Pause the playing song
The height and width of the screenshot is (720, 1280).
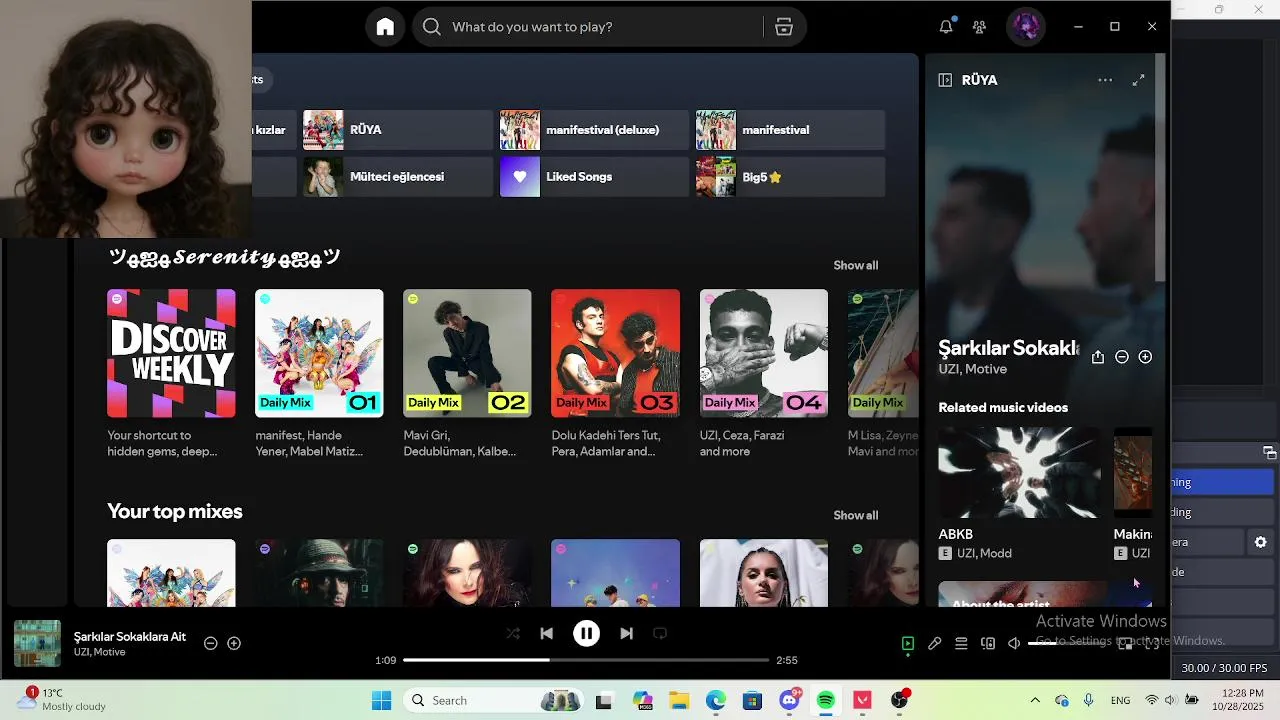[586, 633]
